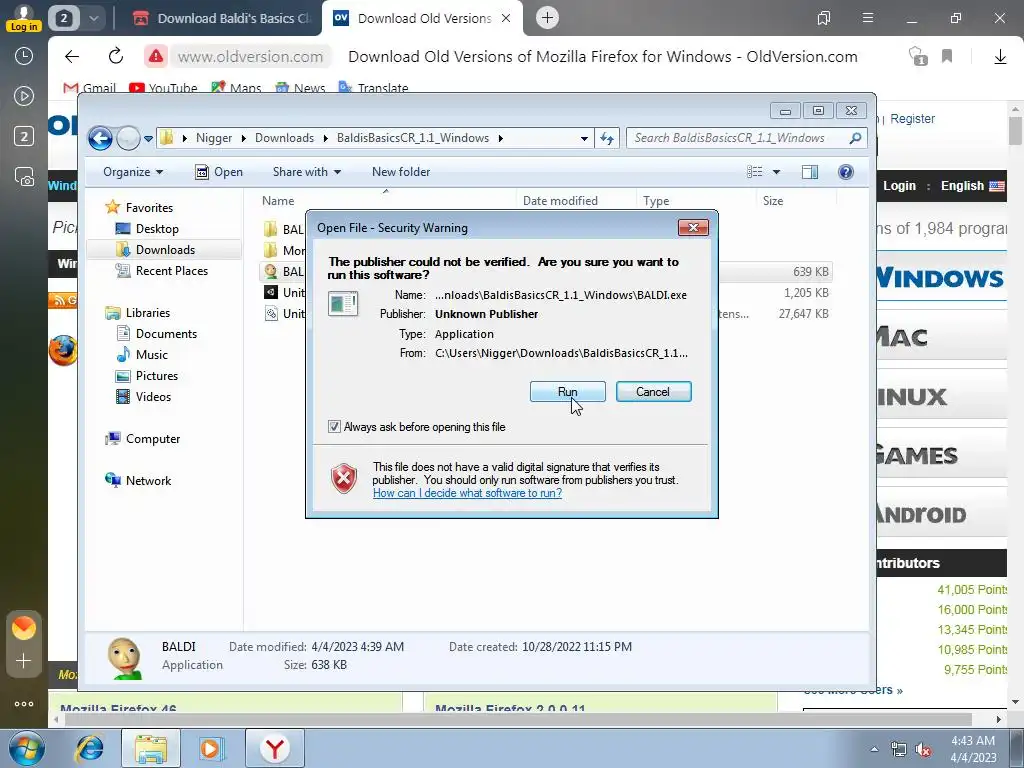1024x768 pixels.
Task: Open Windows Media Player from taskbar
Action: coord(210,748)
